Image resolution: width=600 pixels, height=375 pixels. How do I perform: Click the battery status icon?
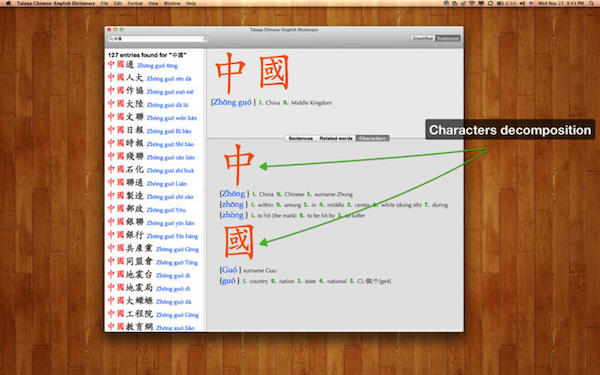pyautogui.click(x=499, y=3)
